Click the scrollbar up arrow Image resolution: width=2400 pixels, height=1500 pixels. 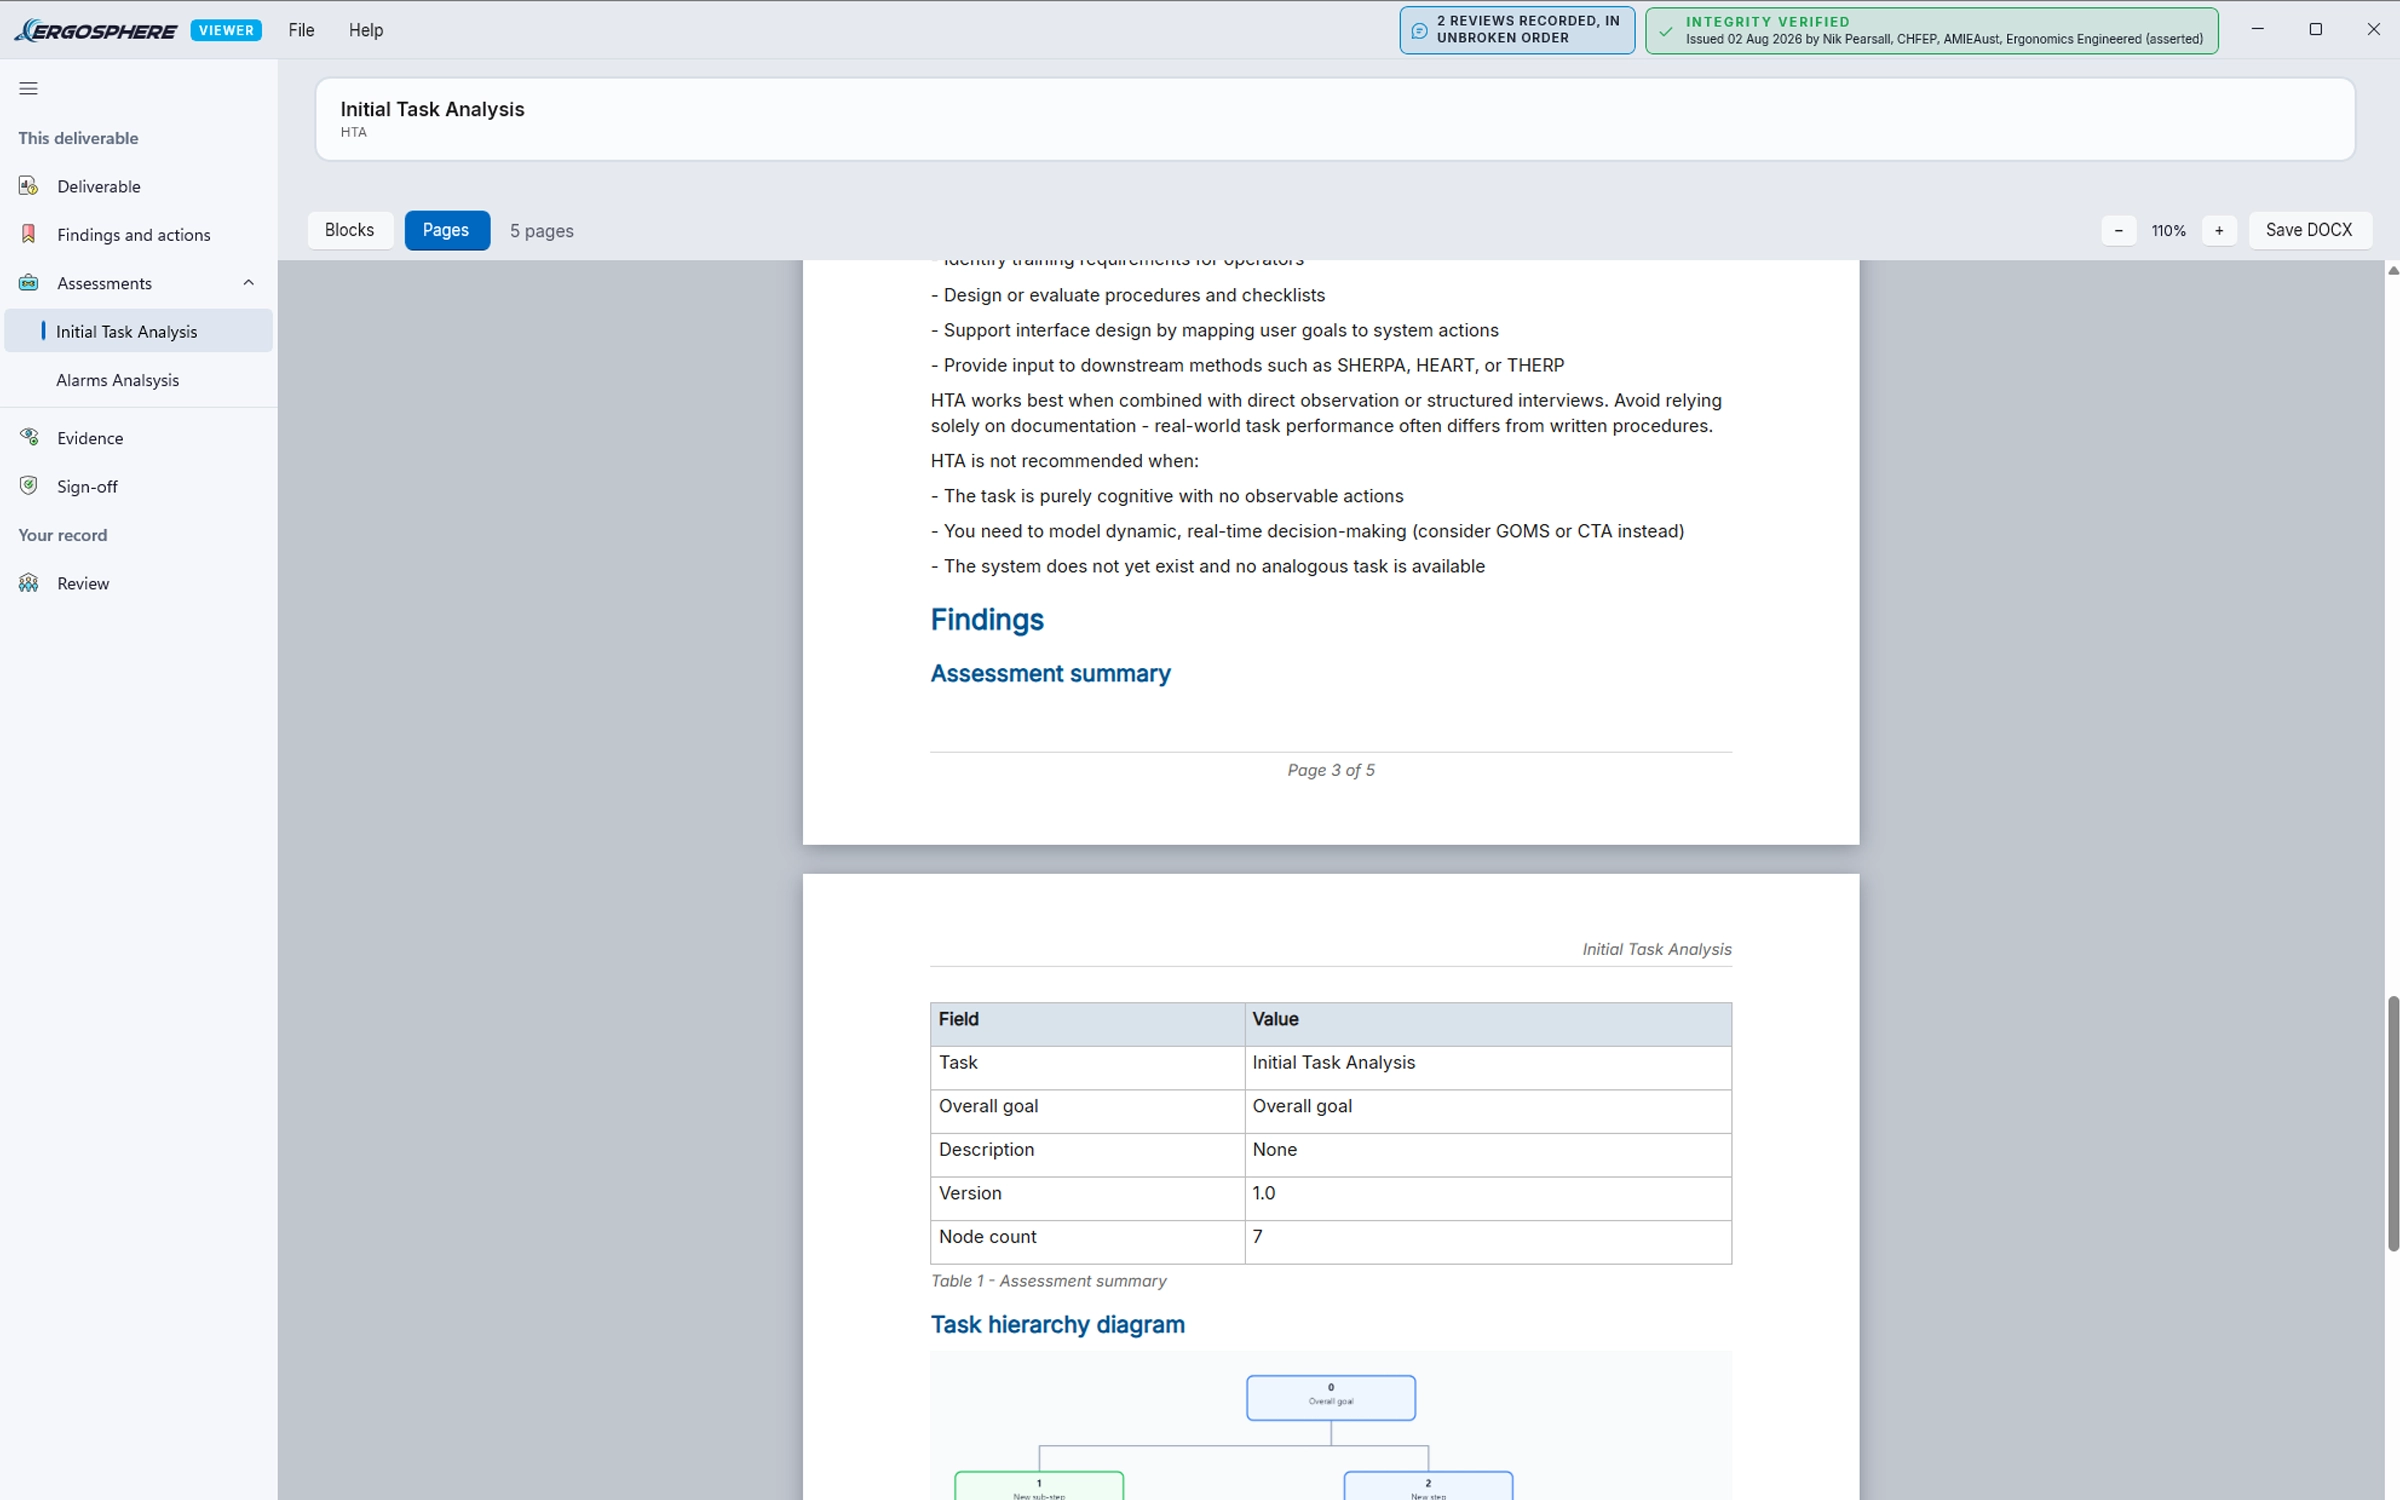(2392, 270)
